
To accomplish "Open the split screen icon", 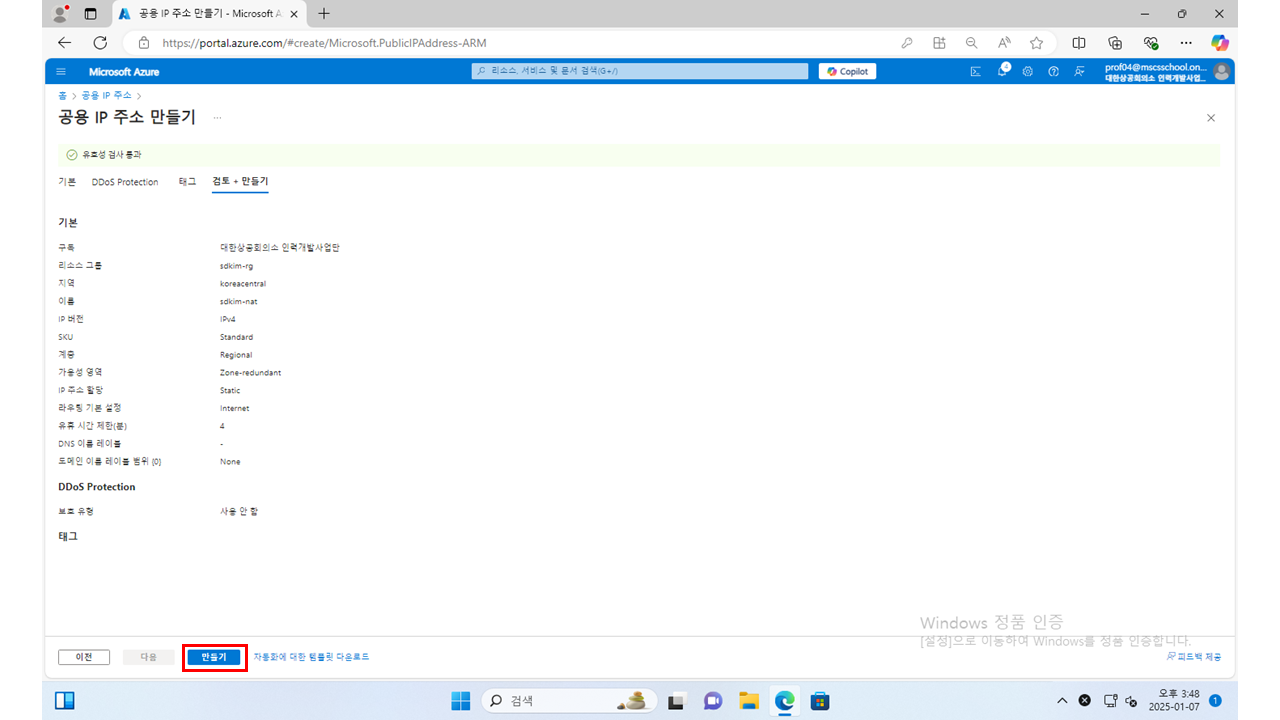I will (x=1079, y=43).
